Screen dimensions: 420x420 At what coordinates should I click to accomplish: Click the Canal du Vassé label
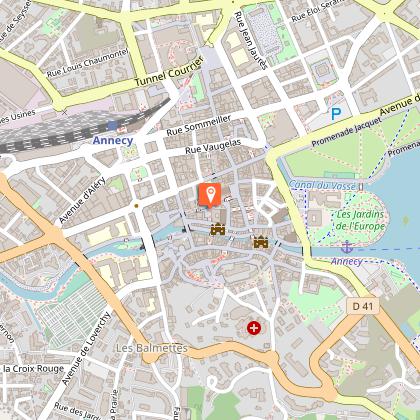pyautogui.click(x=322, y=185)
